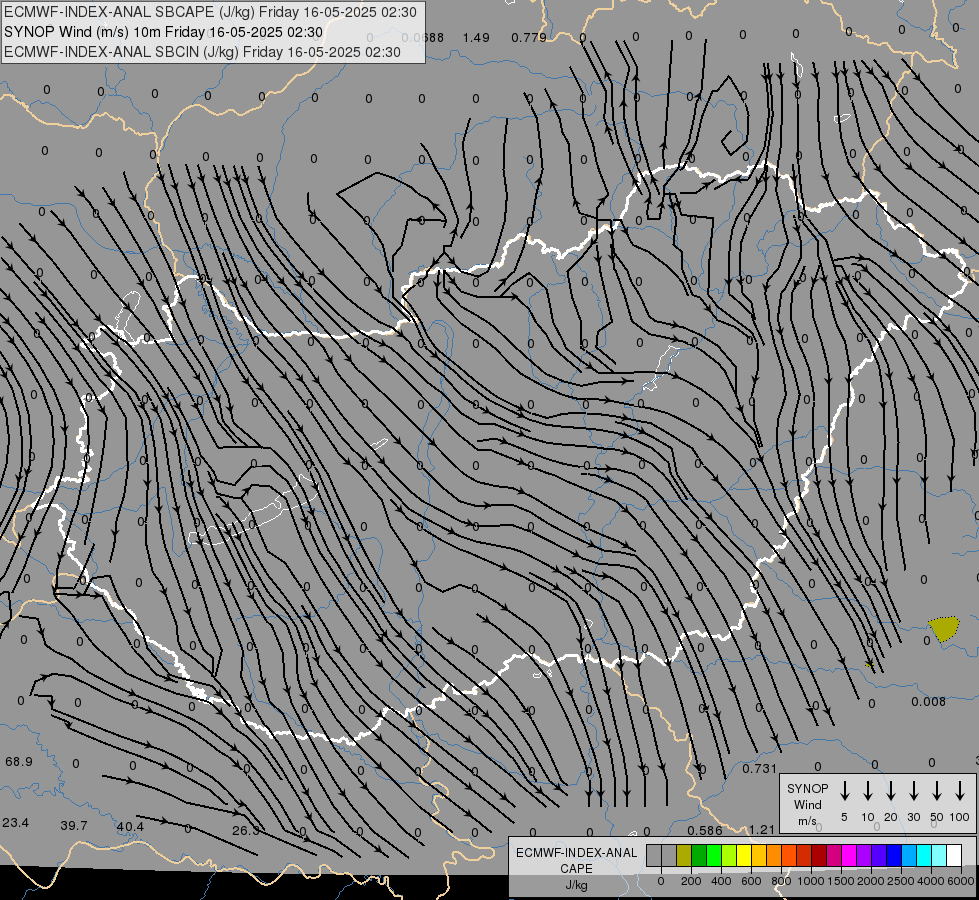The height and width of the screenshot is (900, 979).
Task: Click the wind arrow above the 100 label
Action: pyautogui.click(x=960, y=791)
